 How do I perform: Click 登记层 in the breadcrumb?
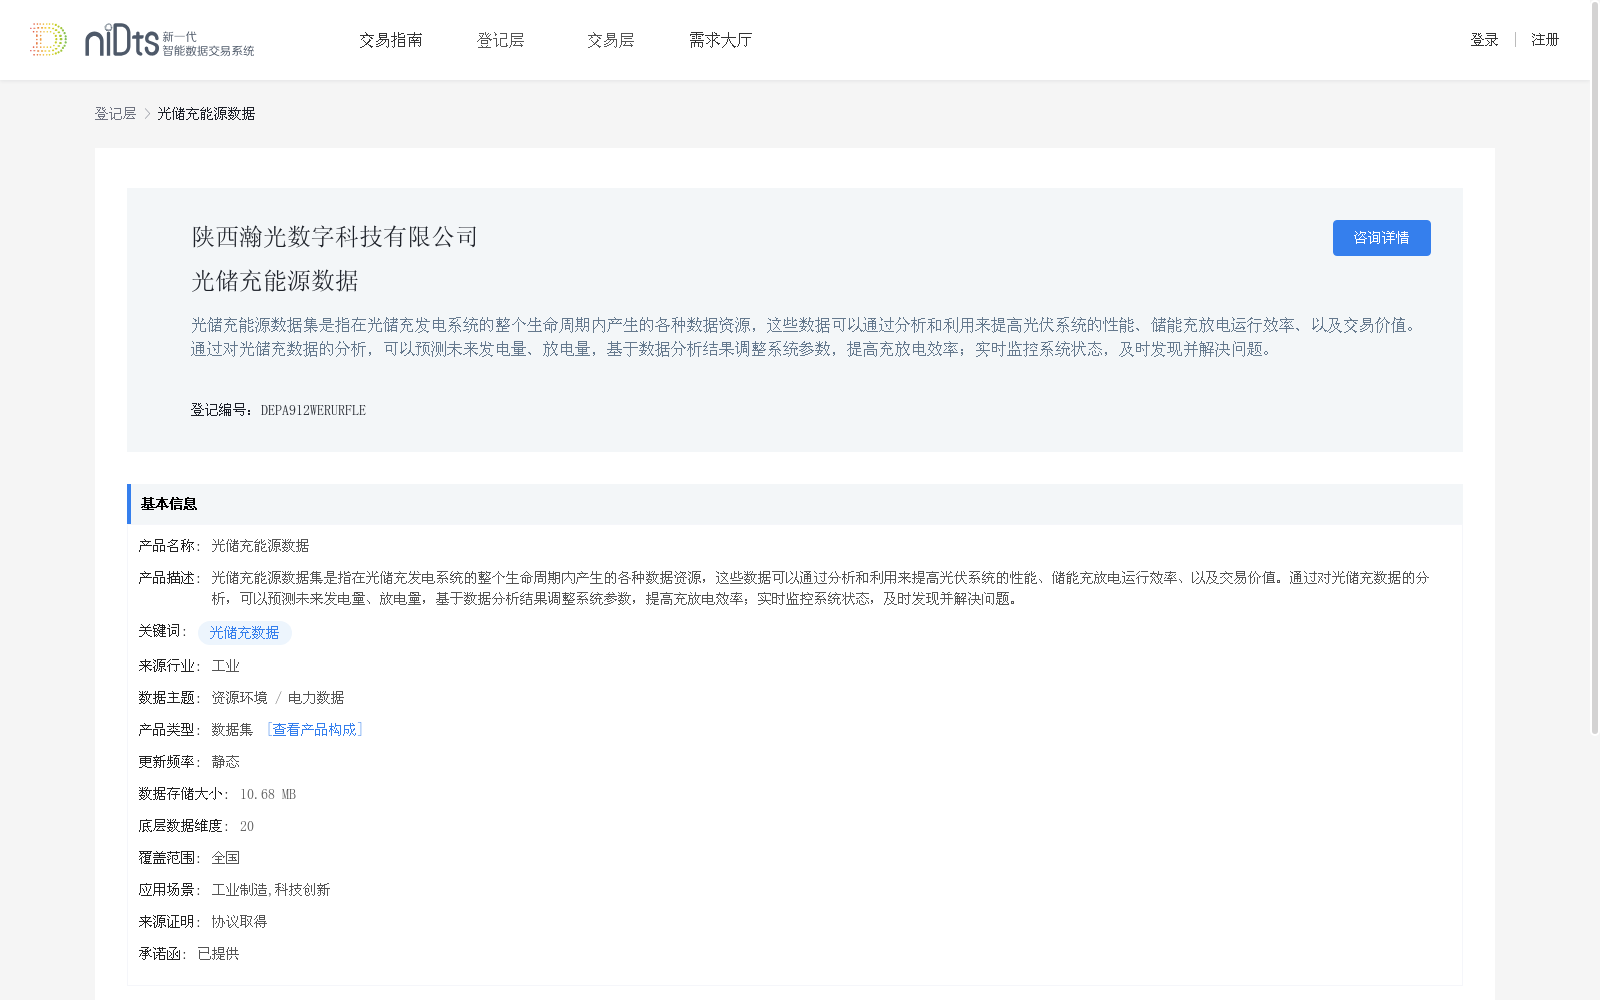tap(115, 114)
